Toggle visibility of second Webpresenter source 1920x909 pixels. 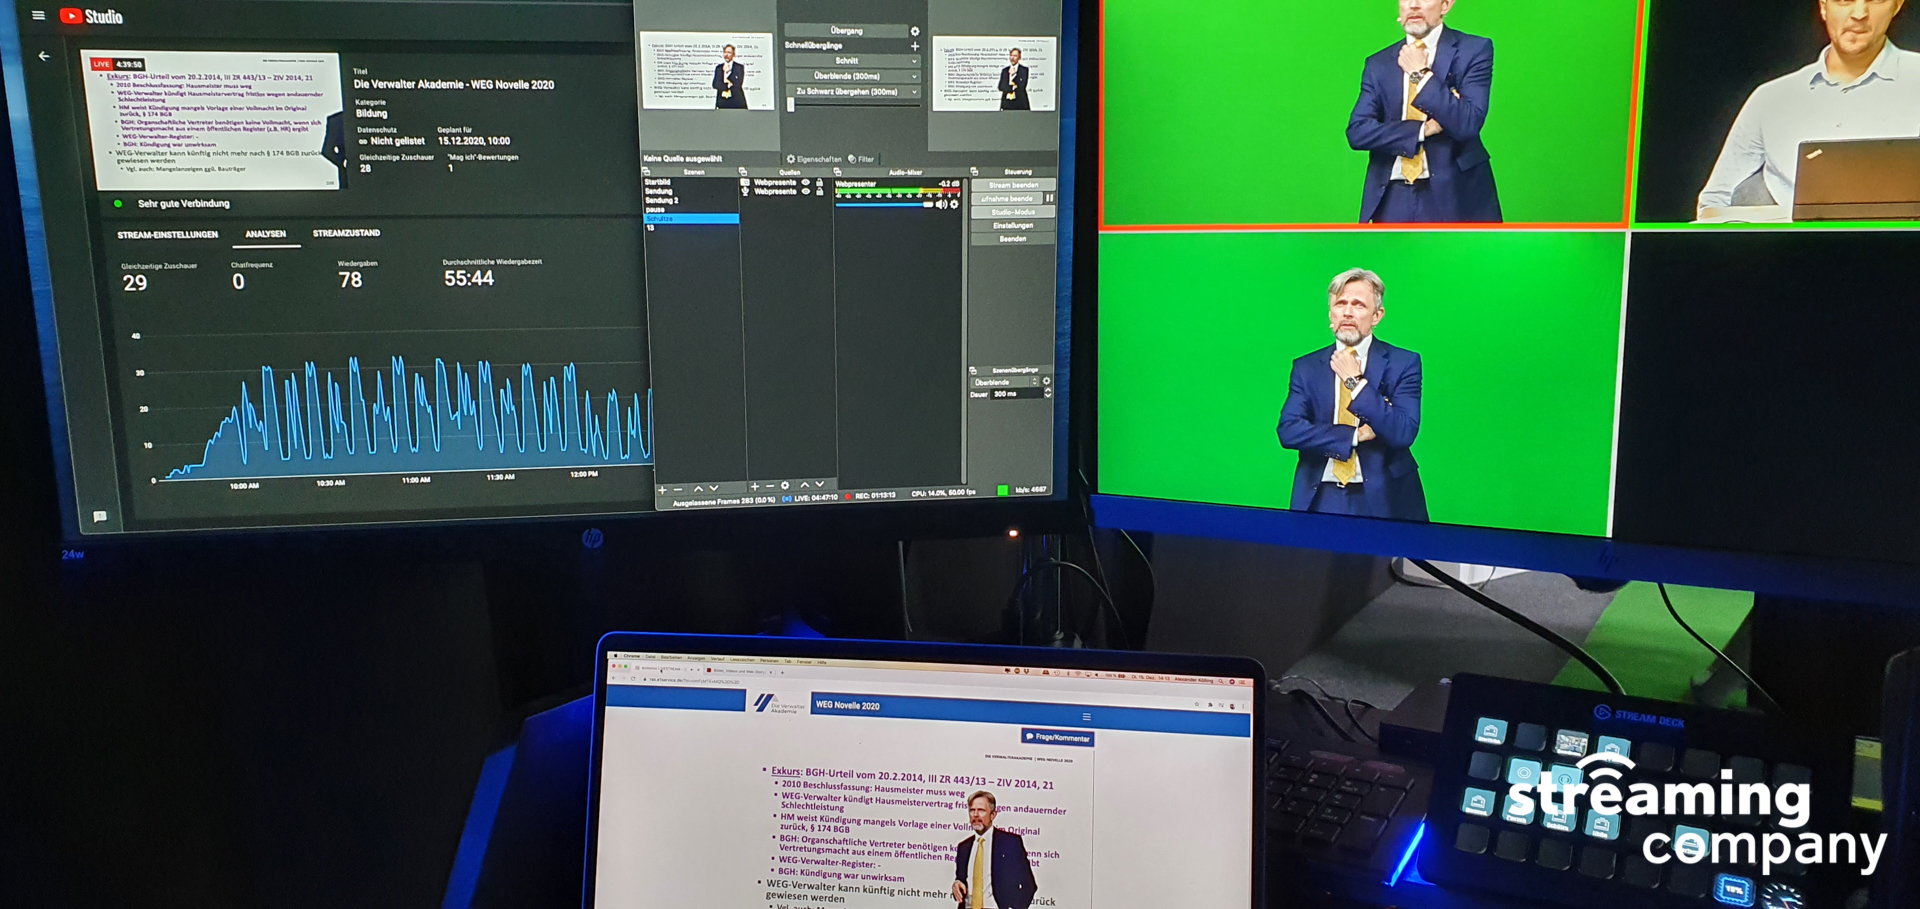806,191
